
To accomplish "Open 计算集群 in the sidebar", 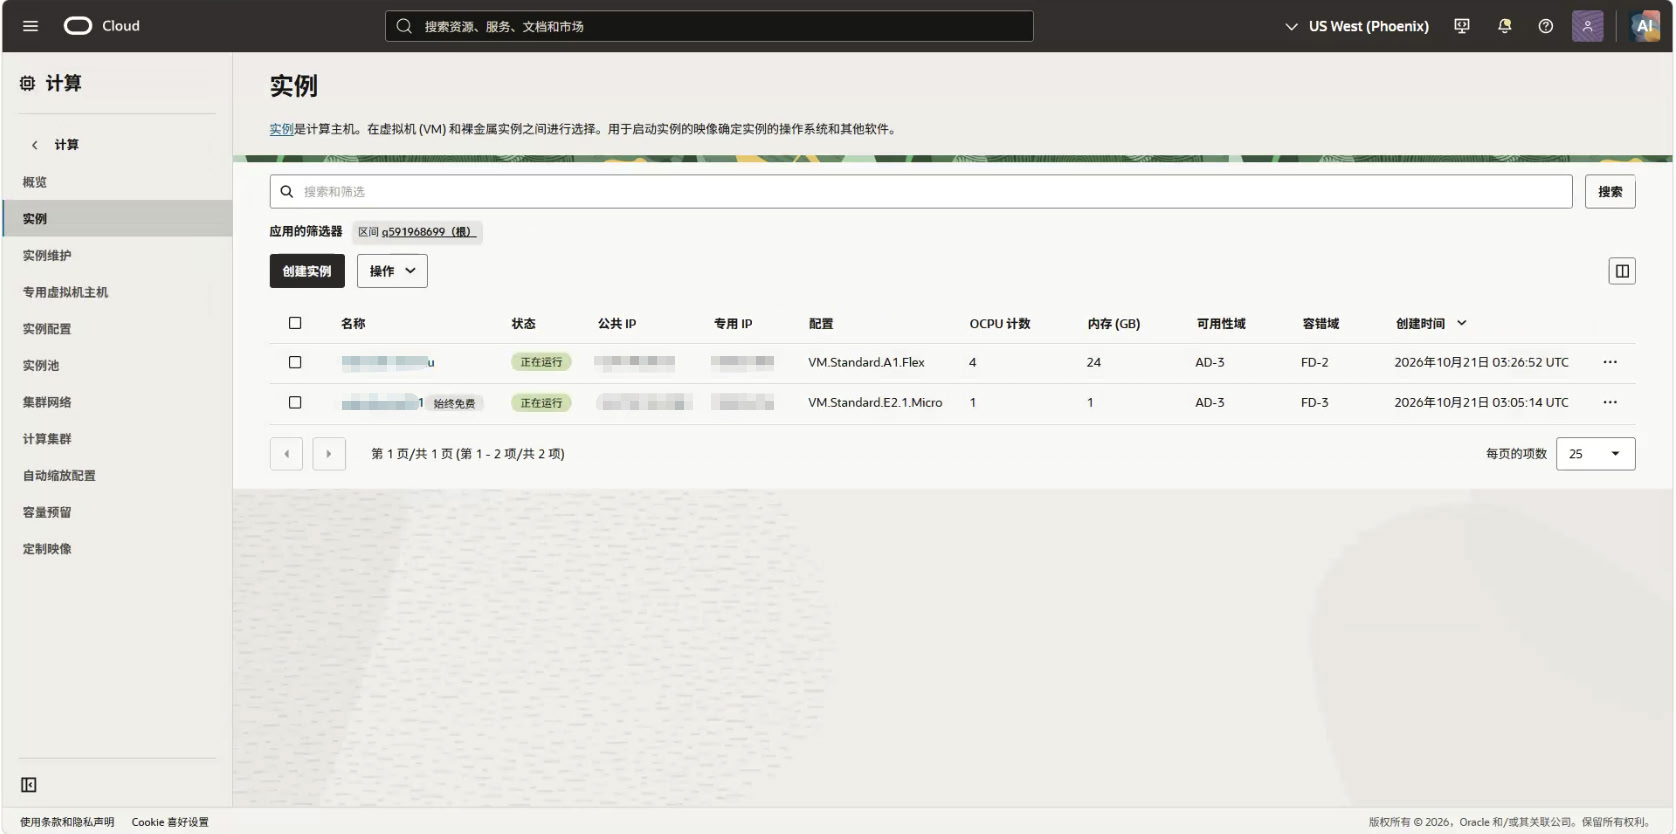I will [47, 439].
